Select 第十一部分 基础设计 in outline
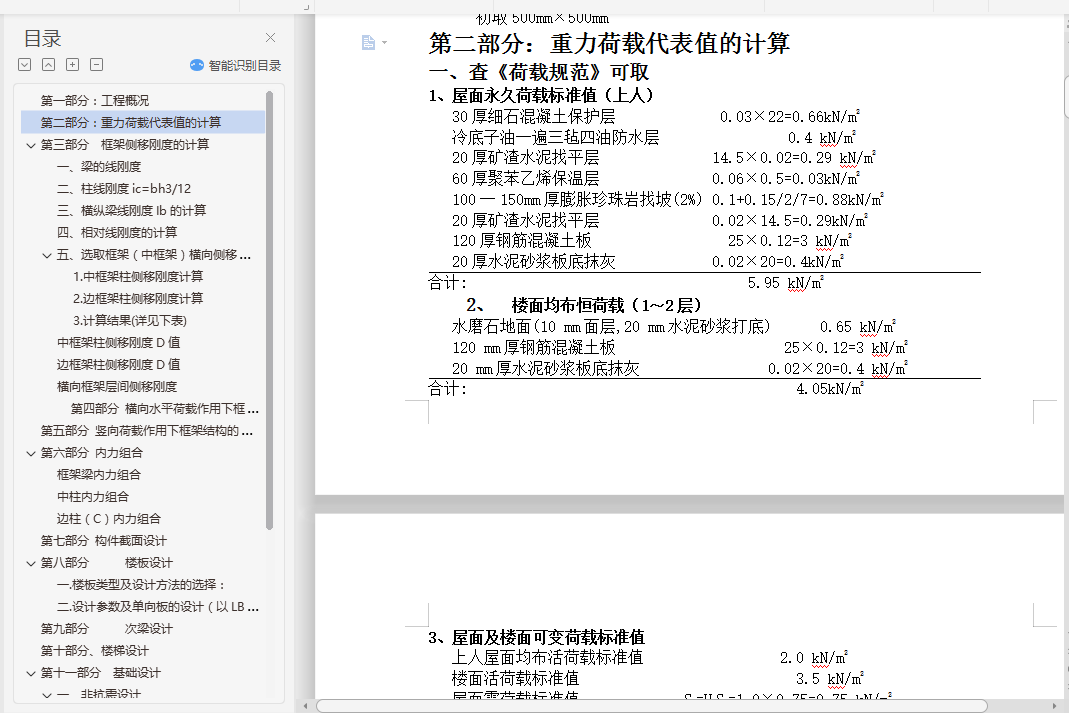 click(101, 673)
